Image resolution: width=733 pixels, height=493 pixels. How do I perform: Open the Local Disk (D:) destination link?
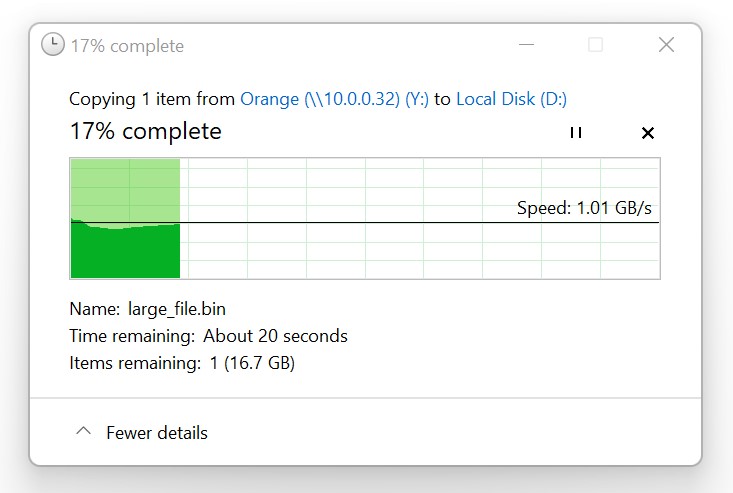(511, 99)
